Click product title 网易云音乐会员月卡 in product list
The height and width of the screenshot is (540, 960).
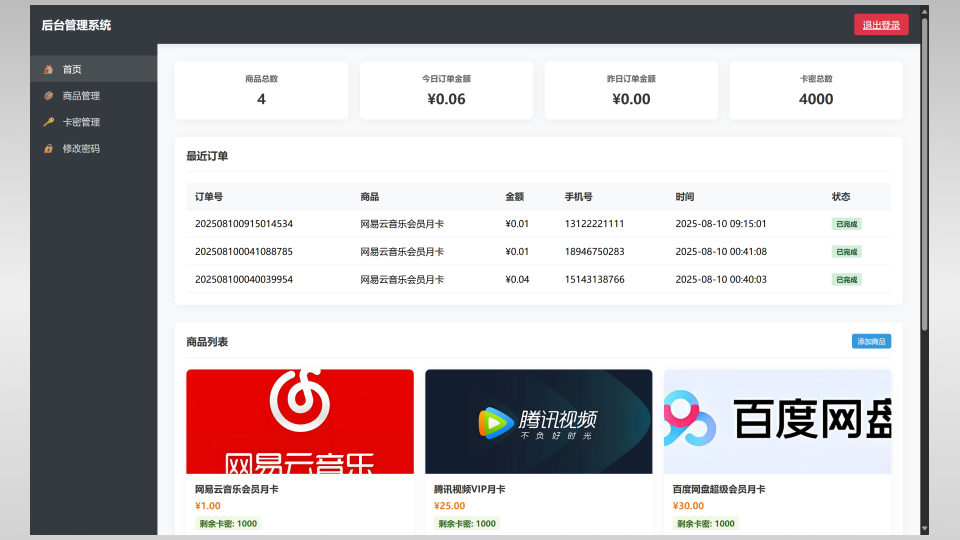(236, 489)
